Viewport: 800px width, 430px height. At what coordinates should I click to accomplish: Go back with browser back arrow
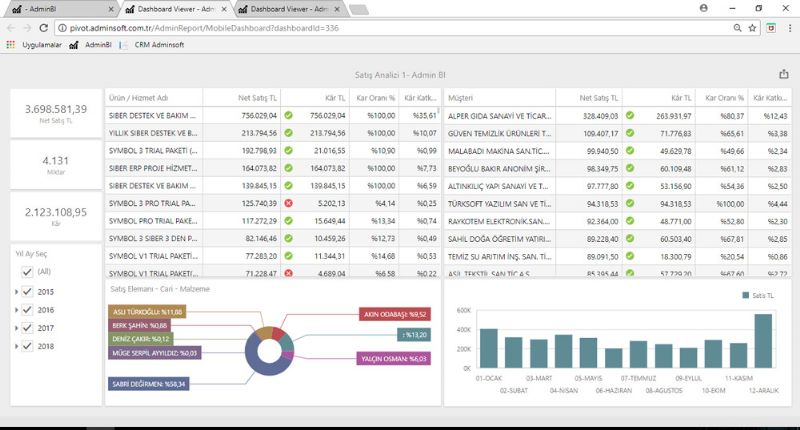point(11,28)
